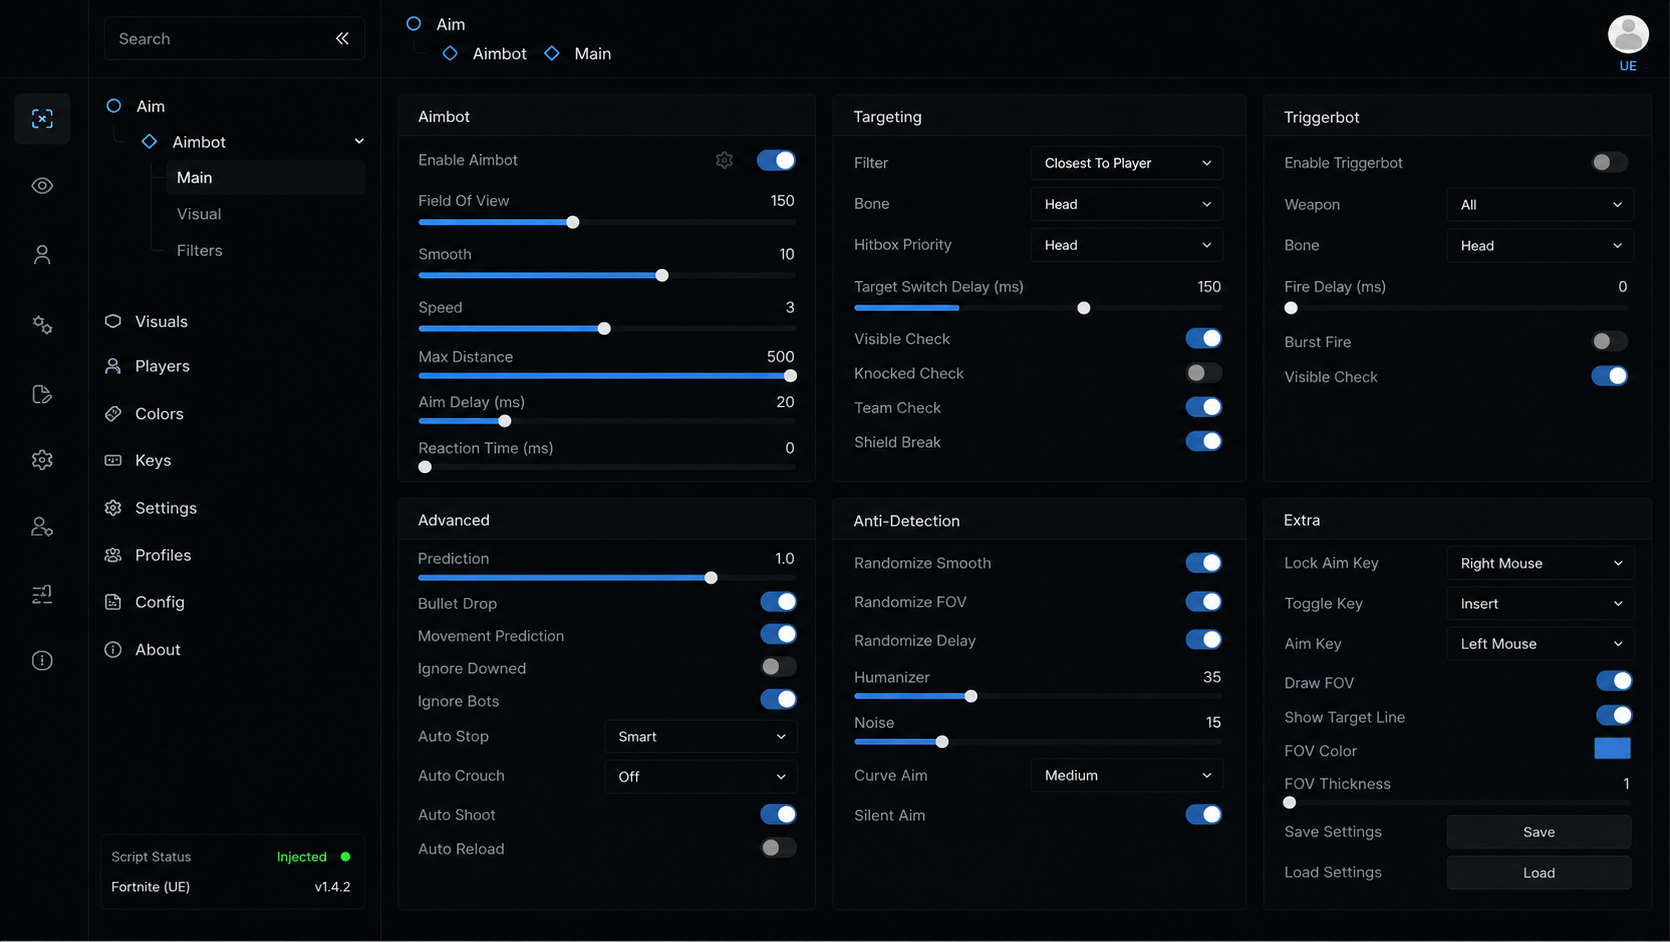Viewport: 1670px width, 942px height.
Task: Open the document edit icon in the icon rail
Action: pos(42,394)
